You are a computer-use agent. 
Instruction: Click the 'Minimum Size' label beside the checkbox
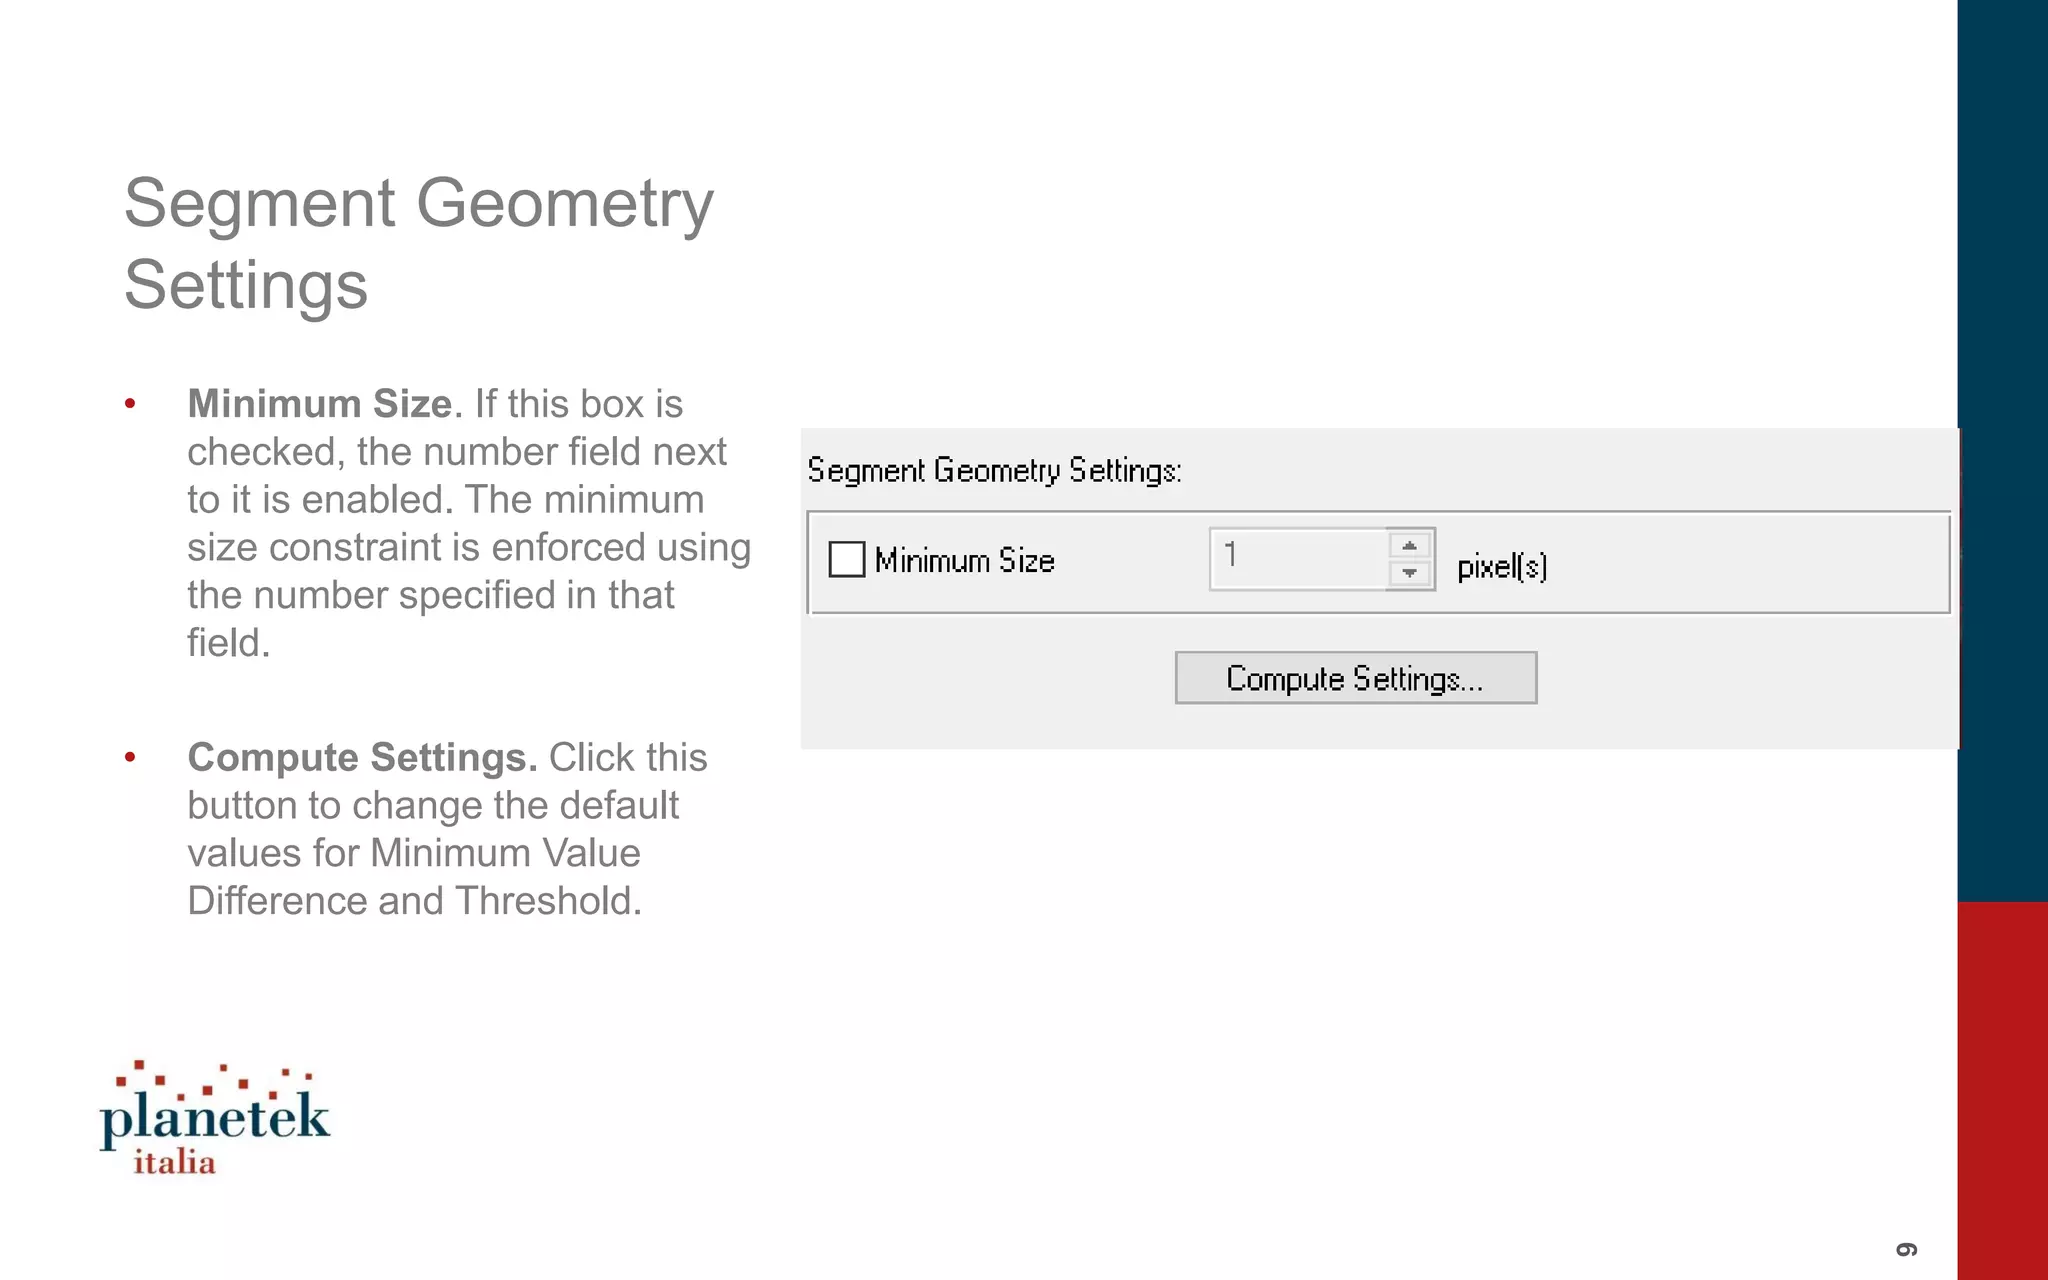[964, 561]
